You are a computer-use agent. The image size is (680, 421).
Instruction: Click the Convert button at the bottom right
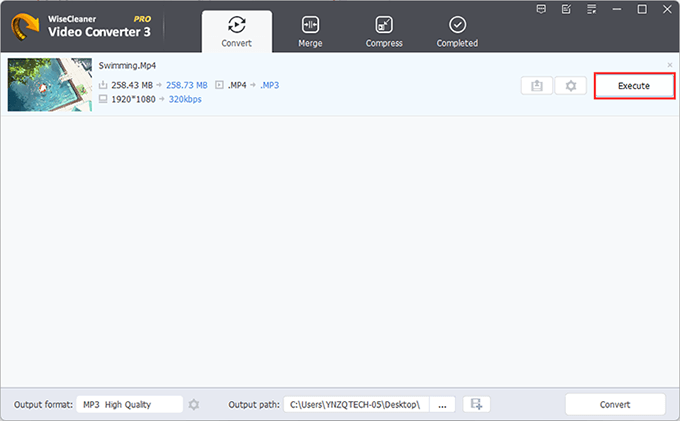coord(615,405)
